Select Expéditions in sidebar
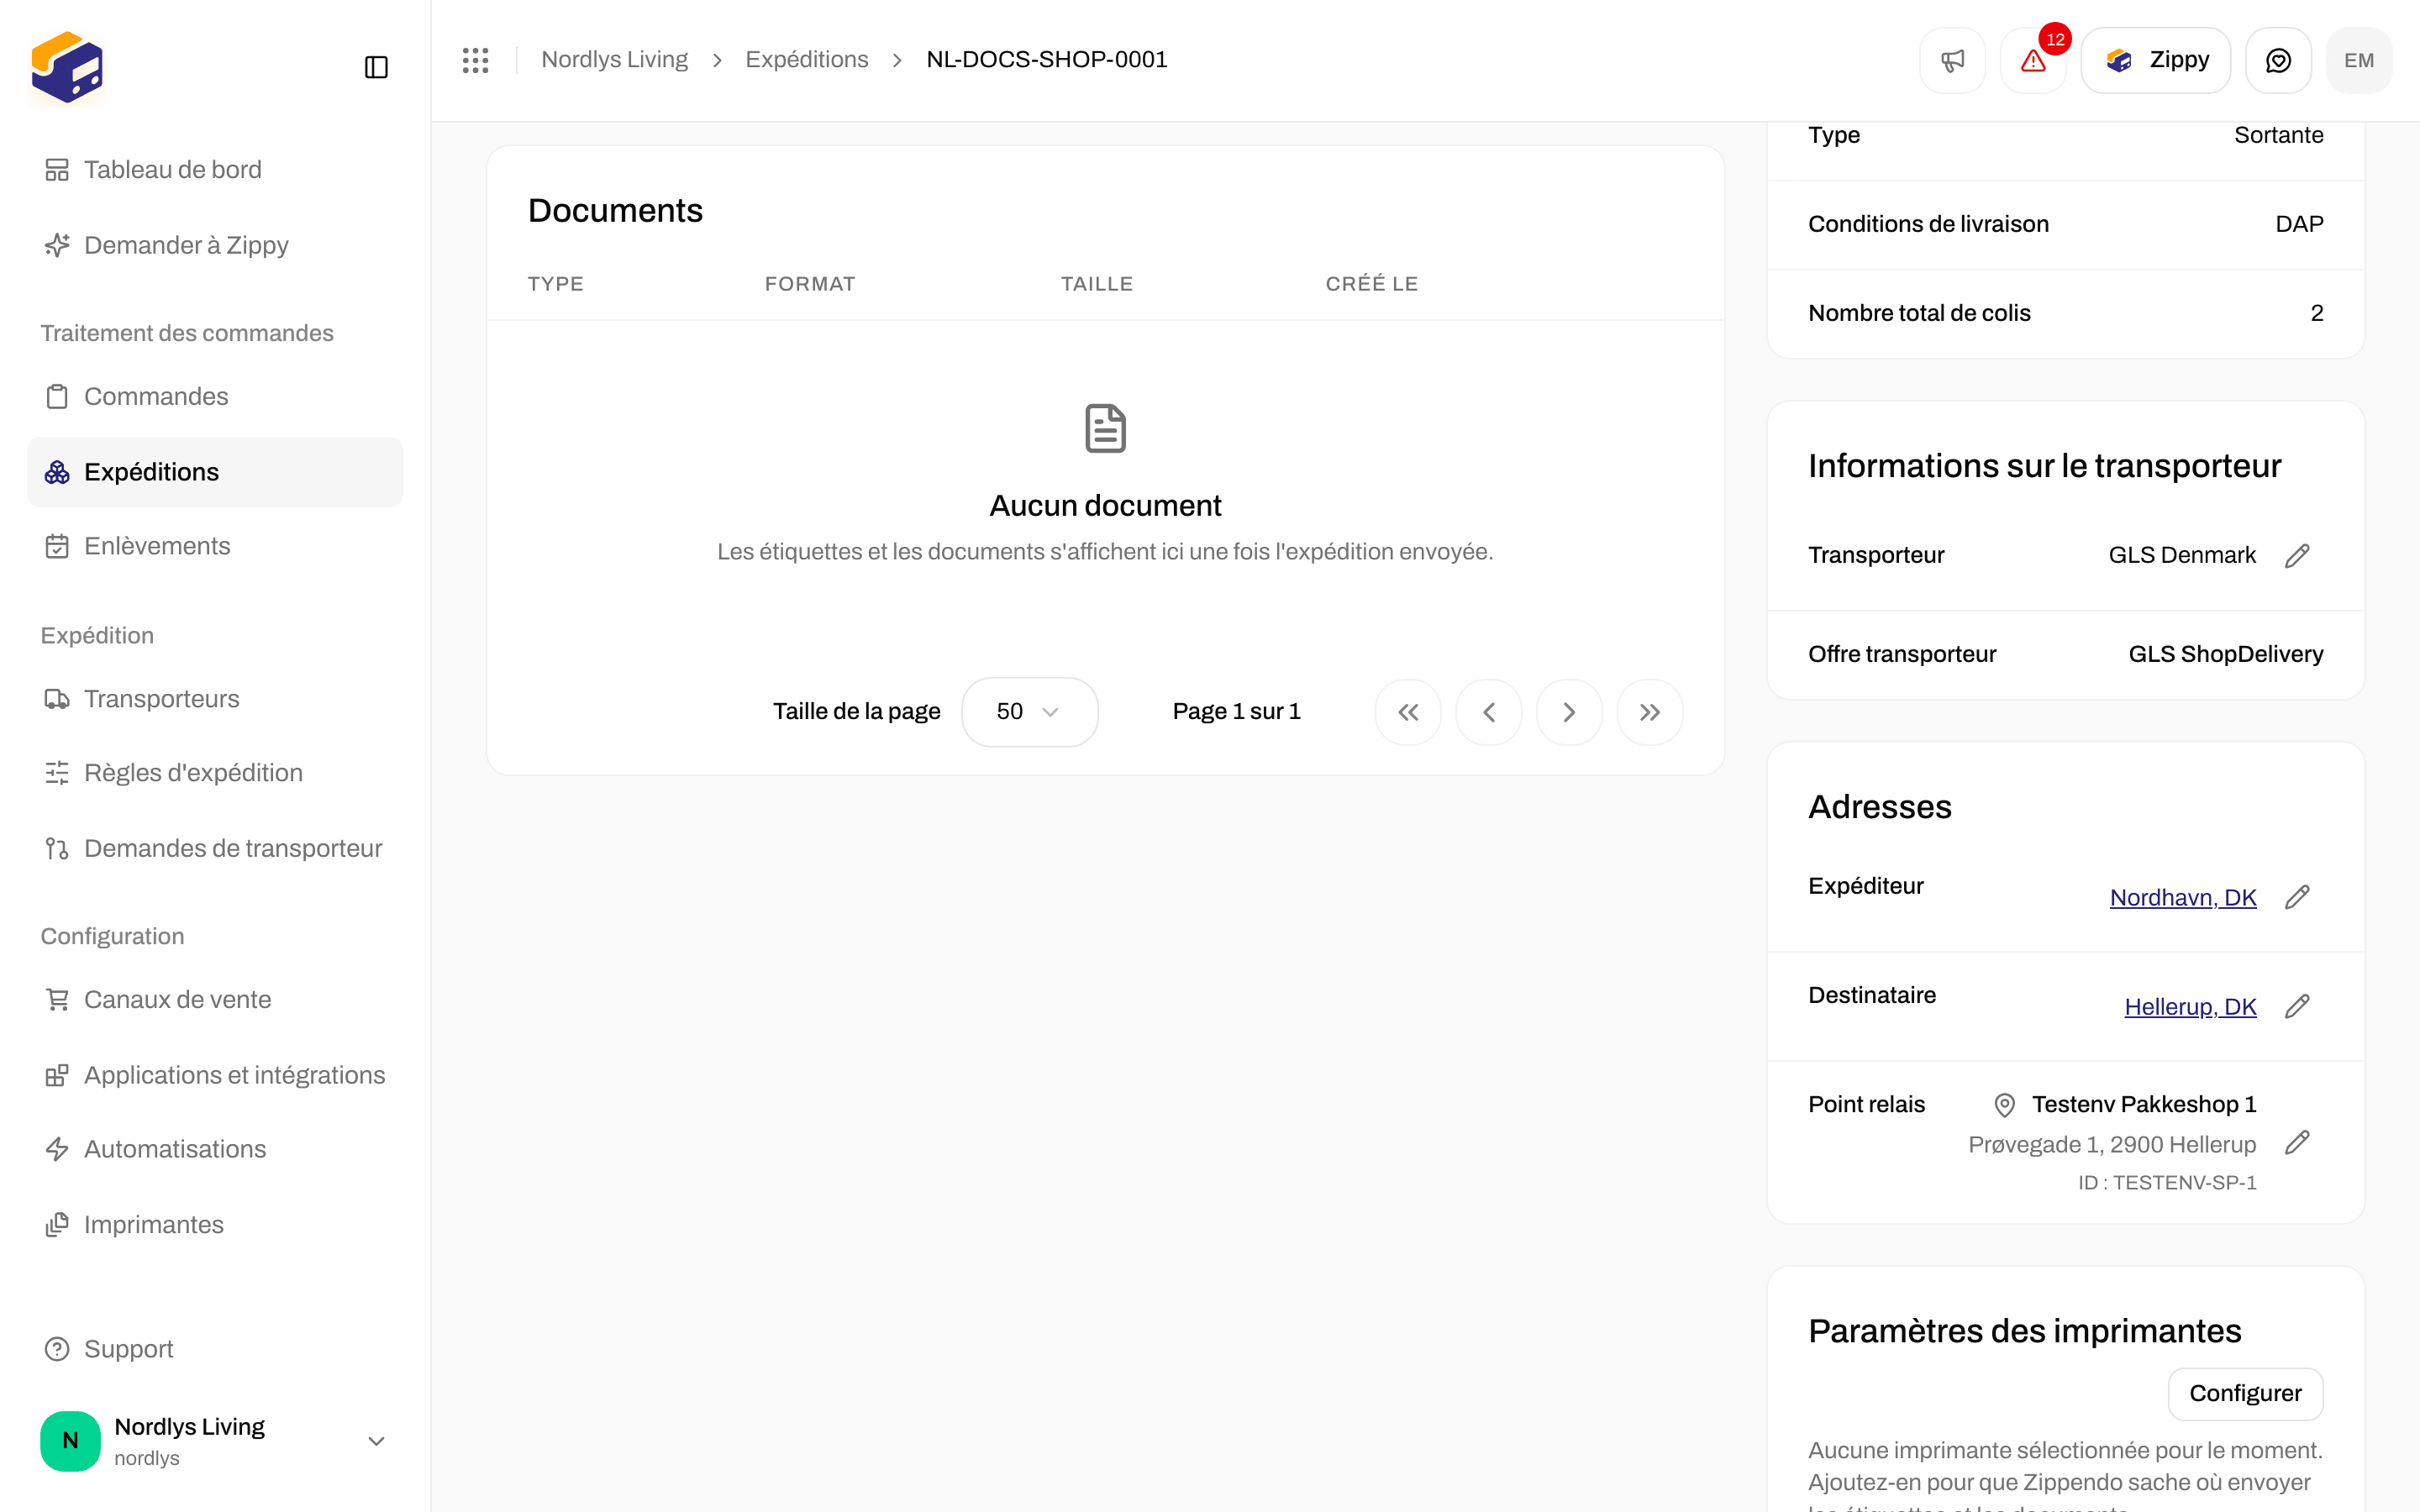Viewport: 2420px width, 1512px height. [x=215, y=472]
